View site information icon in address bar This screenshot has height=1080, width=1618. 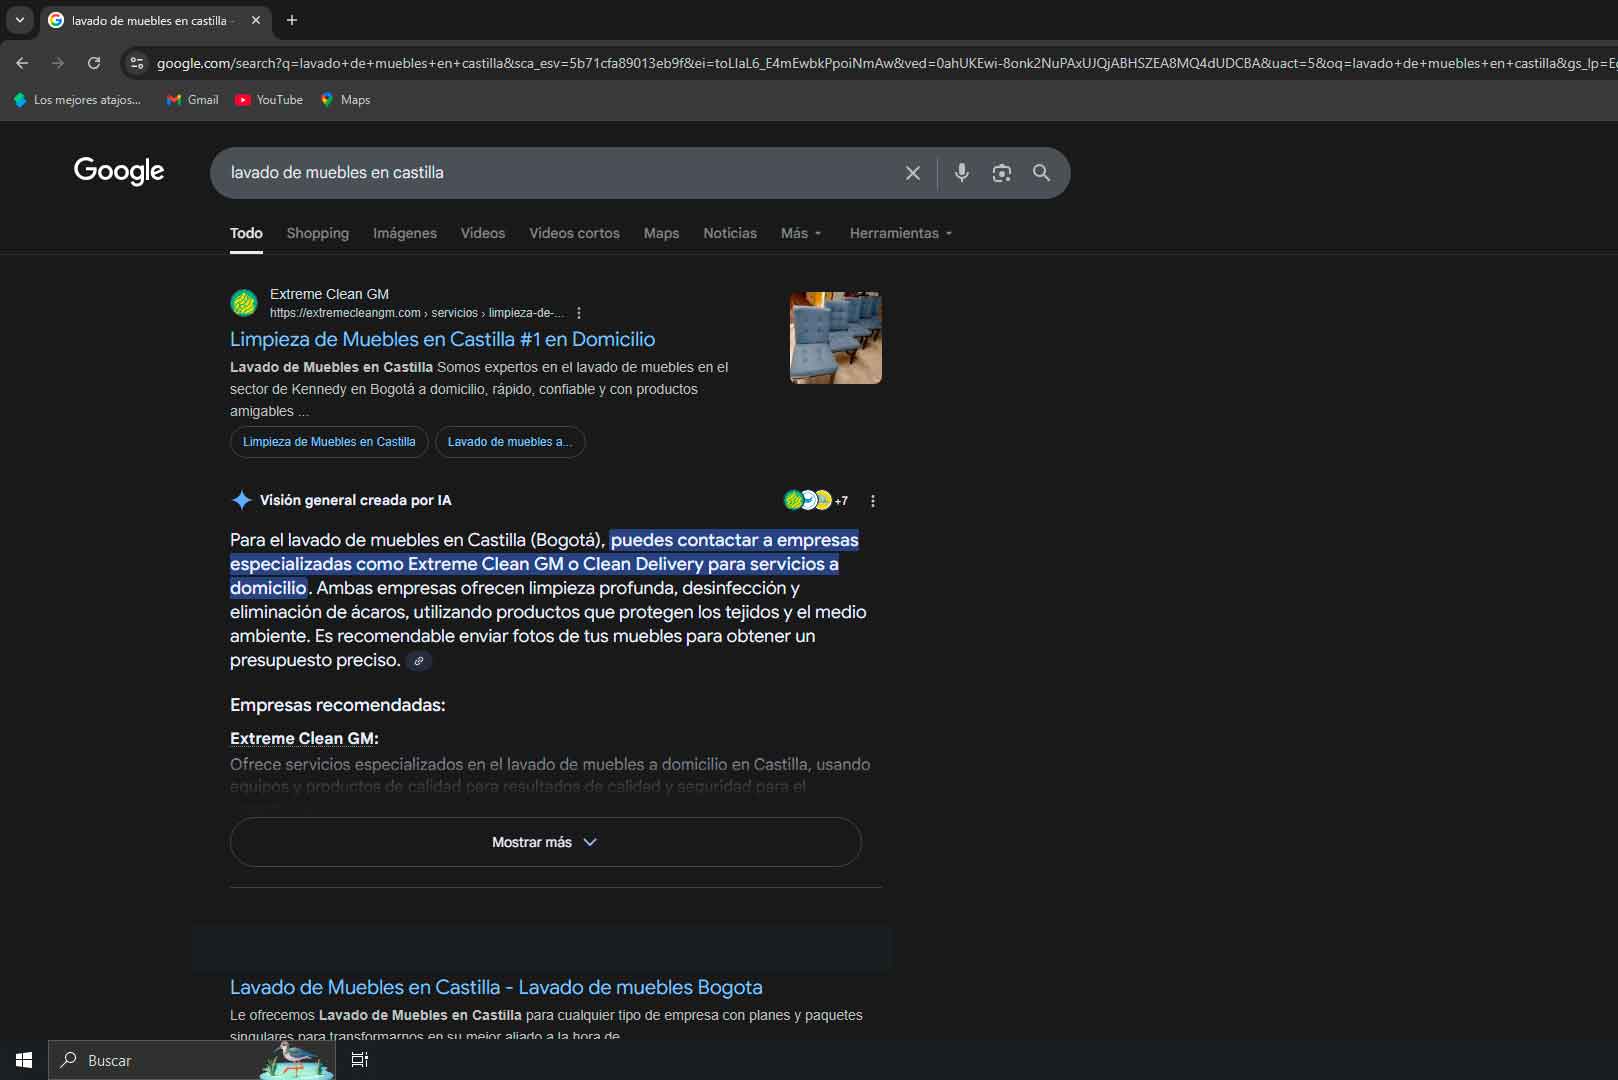click(x=137, y=63)
